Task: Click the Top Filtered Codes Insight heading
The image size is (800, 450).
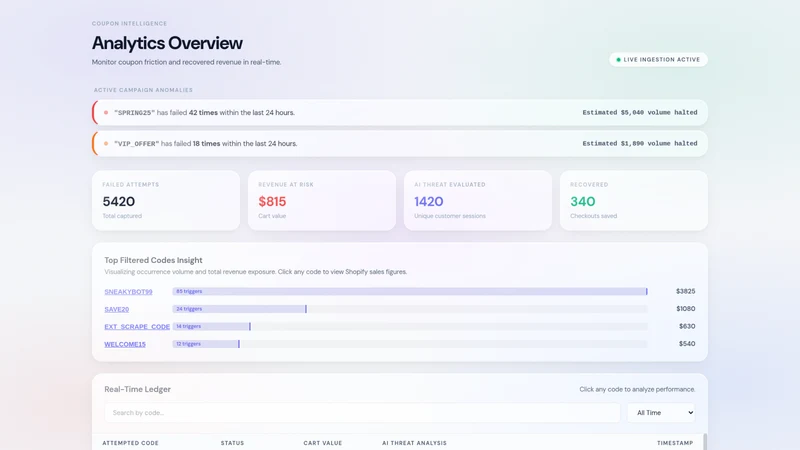Action: tap(154, 260)
